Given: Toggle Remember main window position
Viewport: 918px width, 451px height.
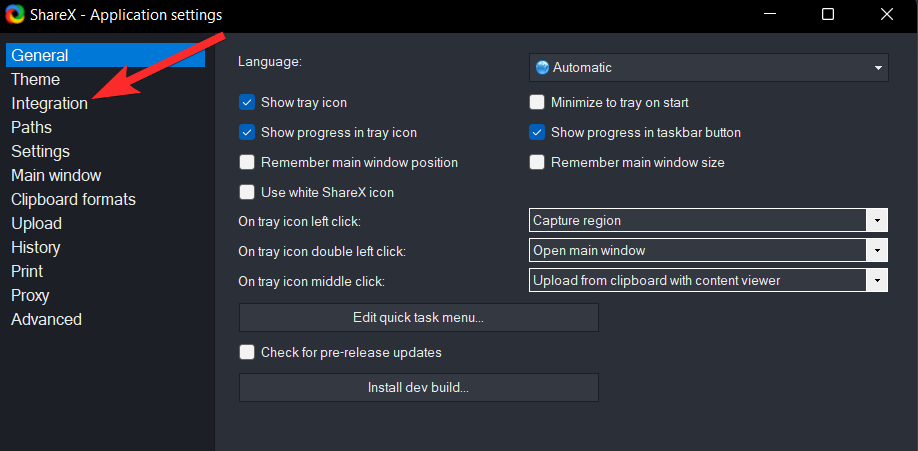Looking at the screenshot, I should tap(247, 162).
